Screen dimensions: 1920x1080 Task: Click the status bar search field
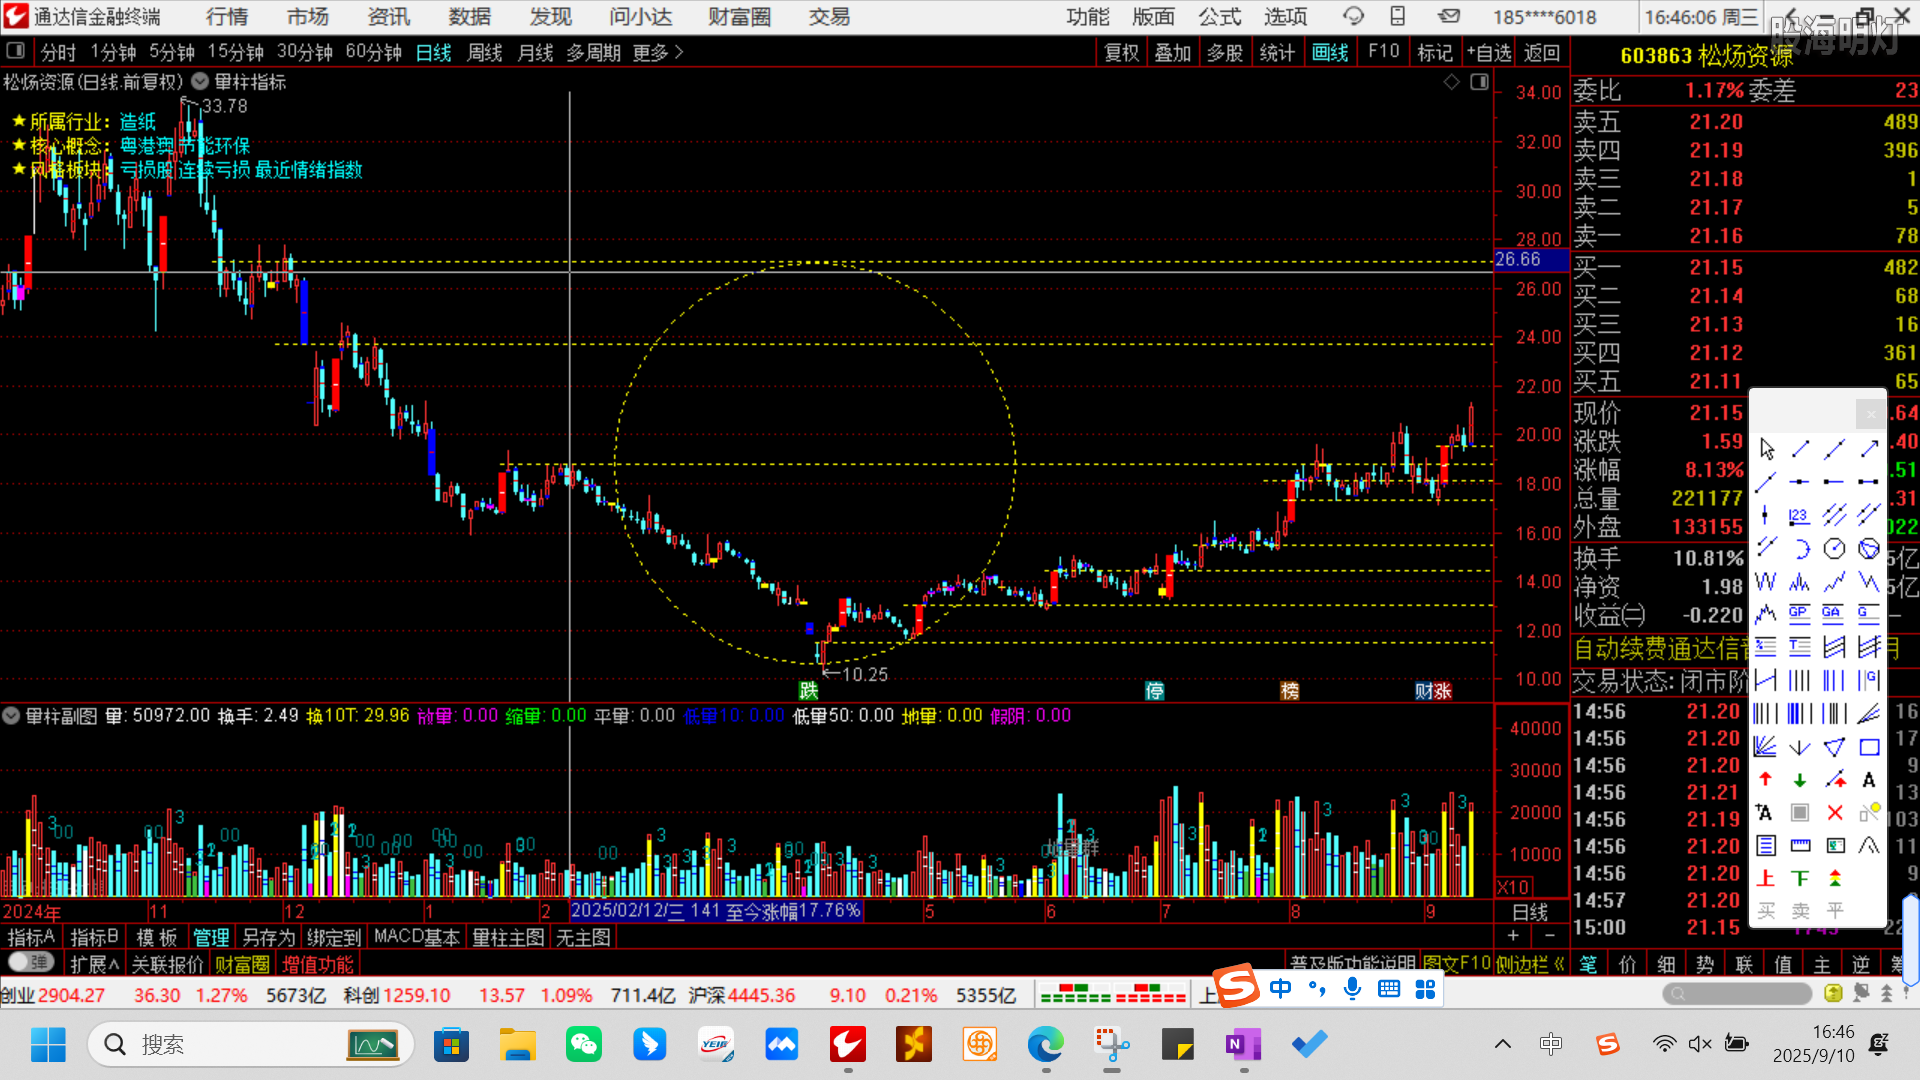[x=1737, y=993]
